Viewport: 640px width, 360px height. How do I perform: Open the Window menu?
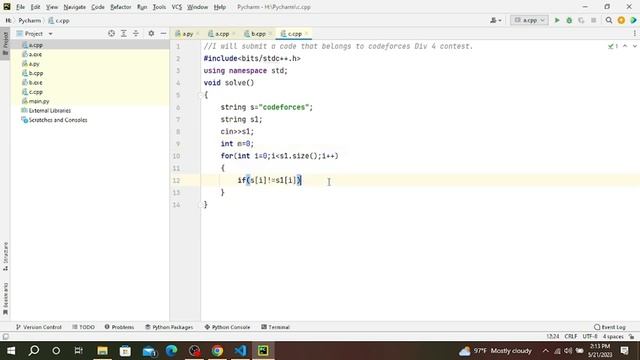[198, 7]
